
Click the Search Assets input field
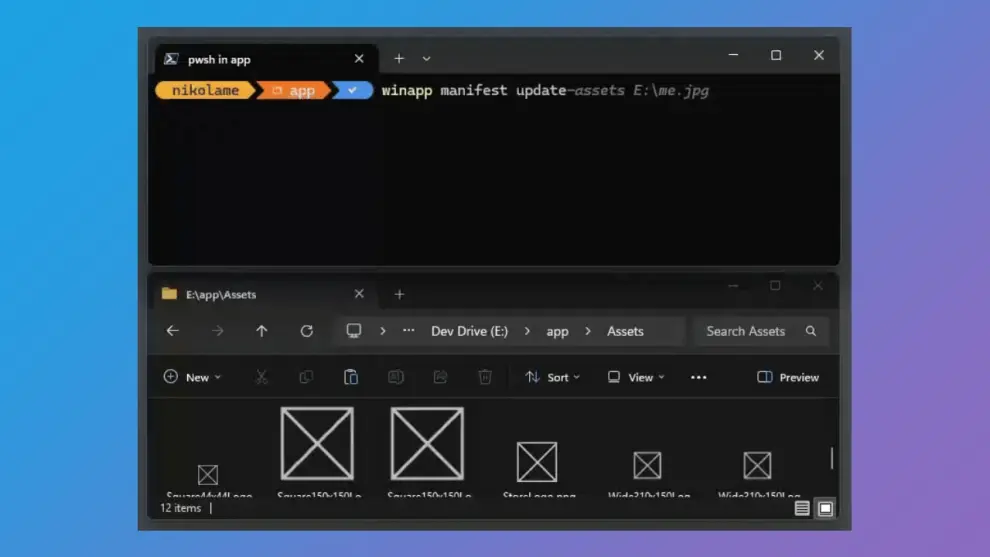point(750,331)
